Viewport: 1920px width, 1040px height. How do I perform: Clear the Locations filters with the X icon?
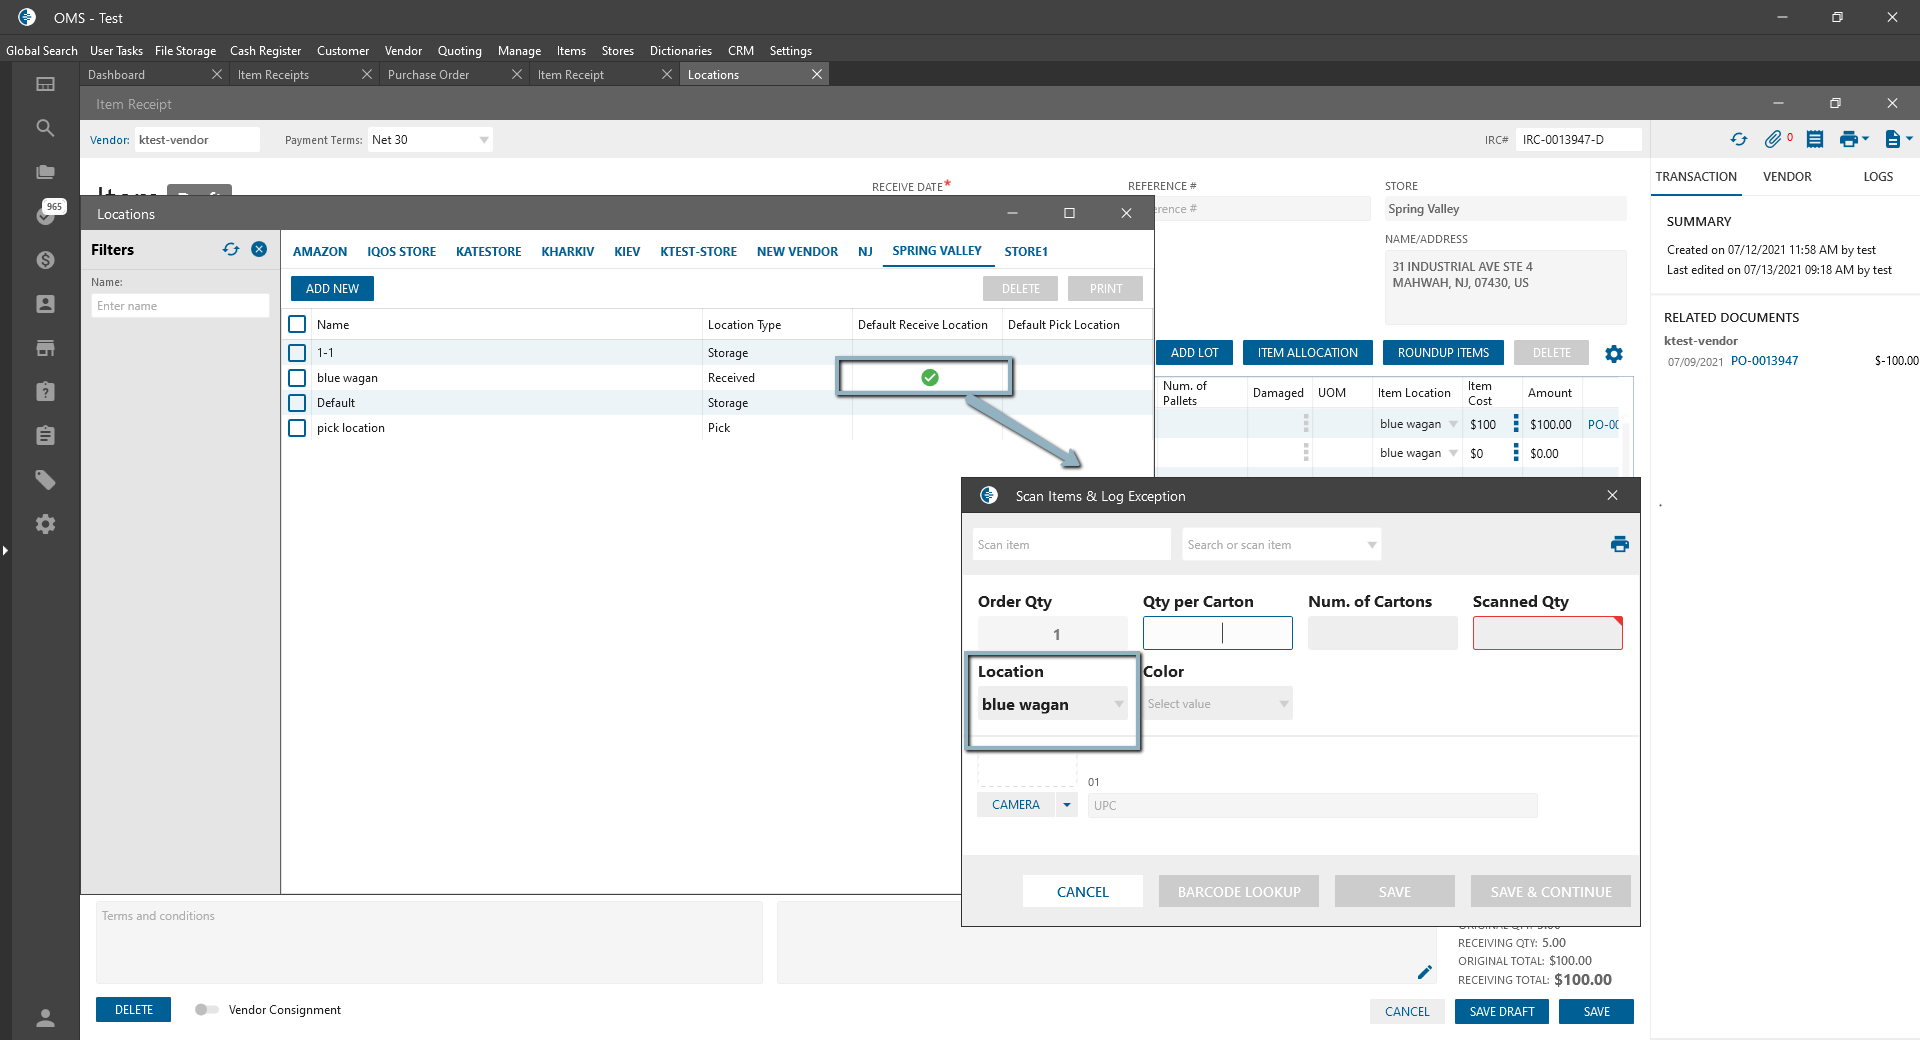click(259, 249)
